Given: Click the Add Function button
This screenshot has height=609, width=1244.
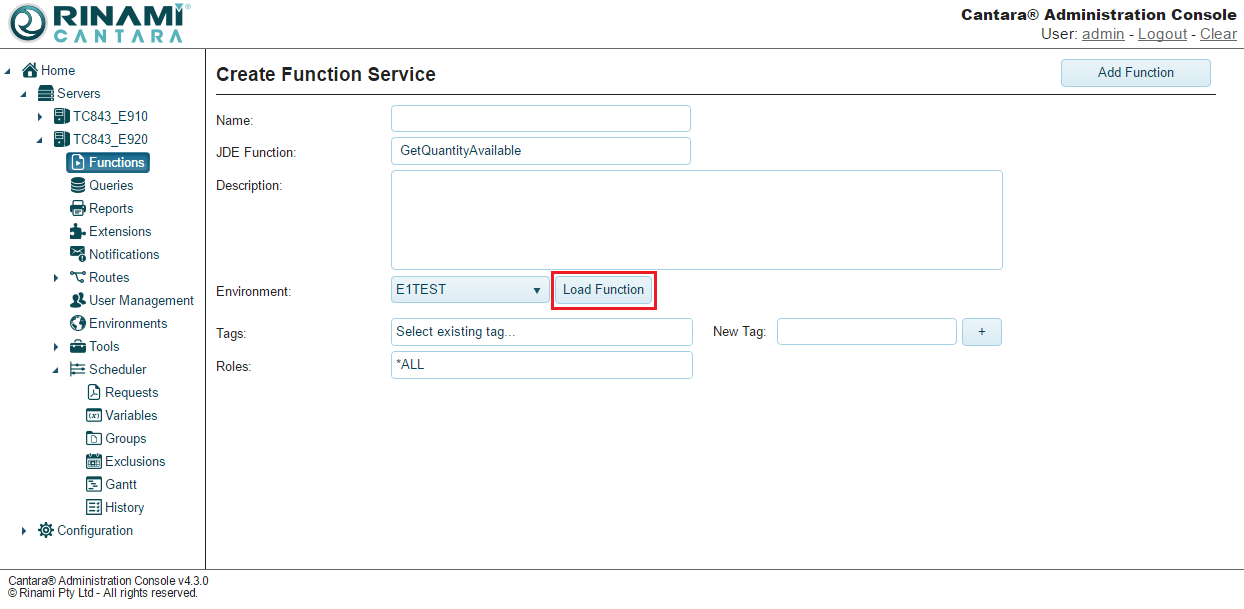Looking at the screenshot, I should point(1135,73).
